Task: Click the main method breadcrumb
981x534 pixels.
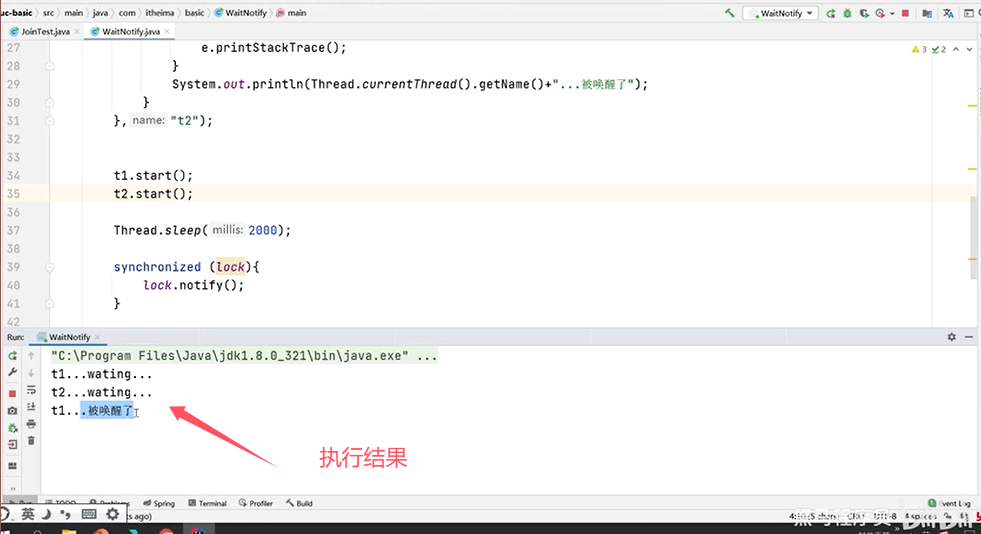Action: point(292,13)
